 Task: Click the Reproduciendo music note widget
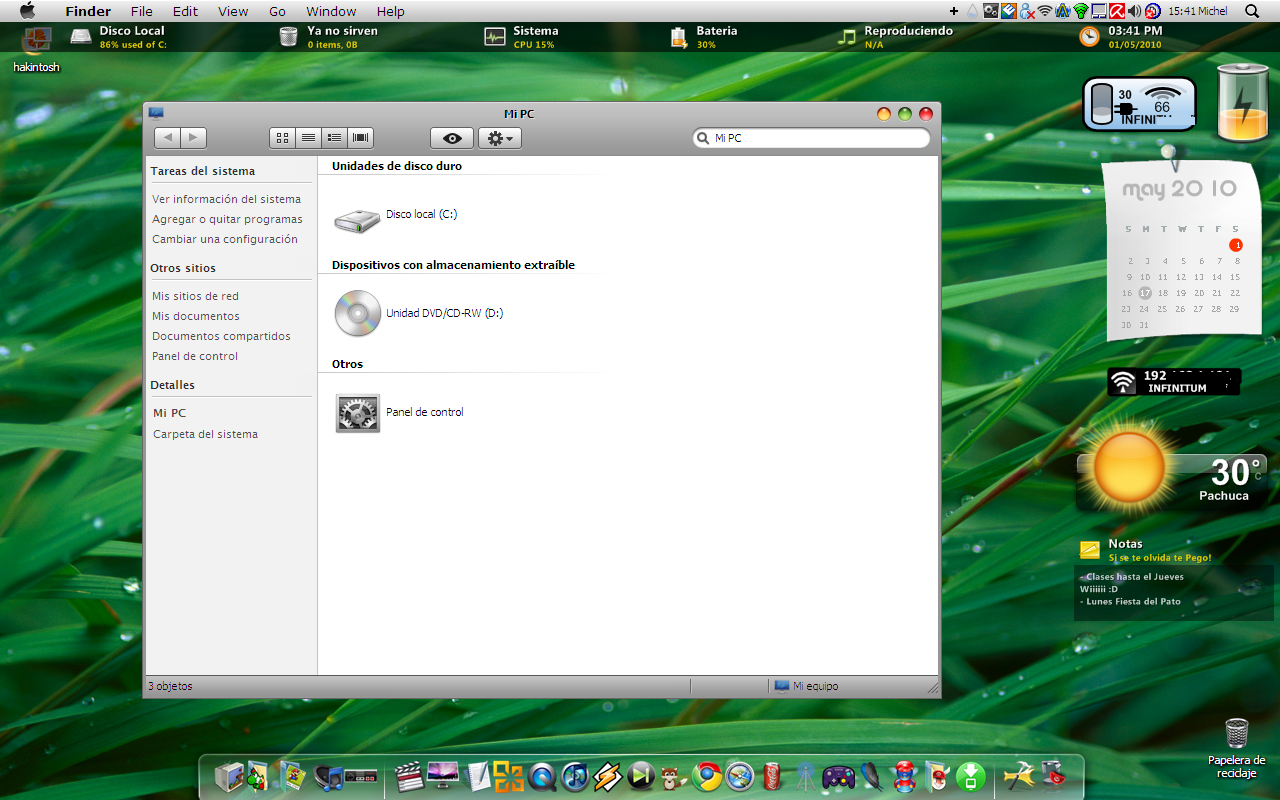896,37
